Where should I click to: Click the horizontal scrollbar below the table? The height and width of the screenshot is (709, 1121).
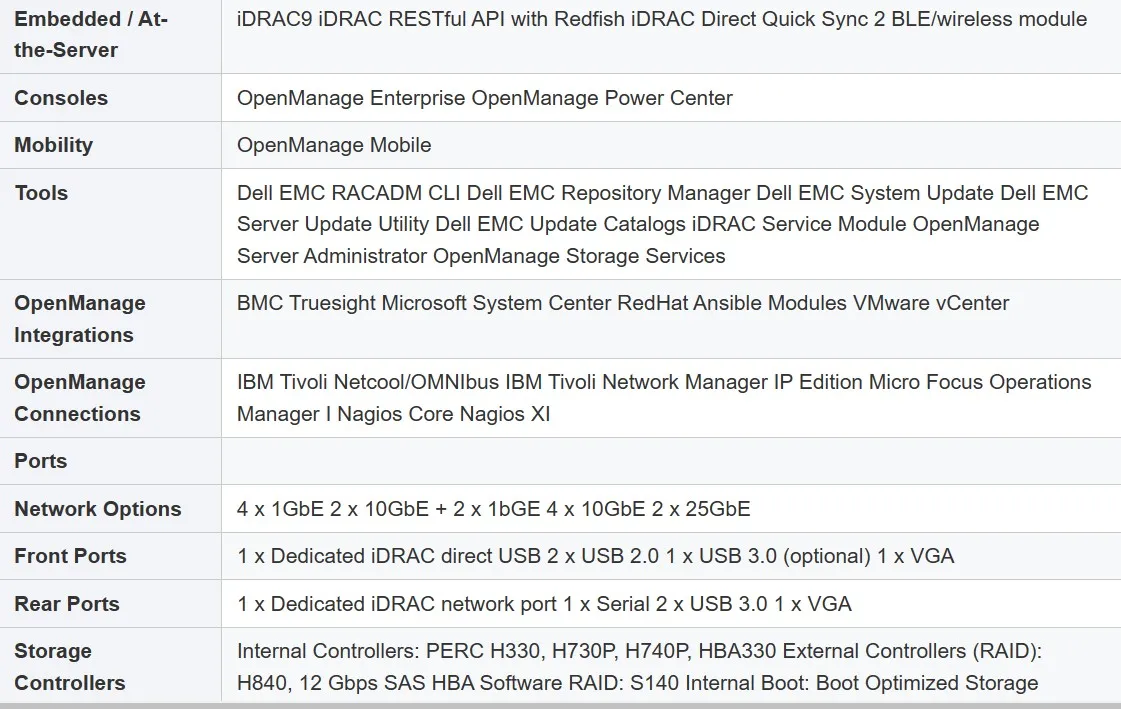point(560,704)
